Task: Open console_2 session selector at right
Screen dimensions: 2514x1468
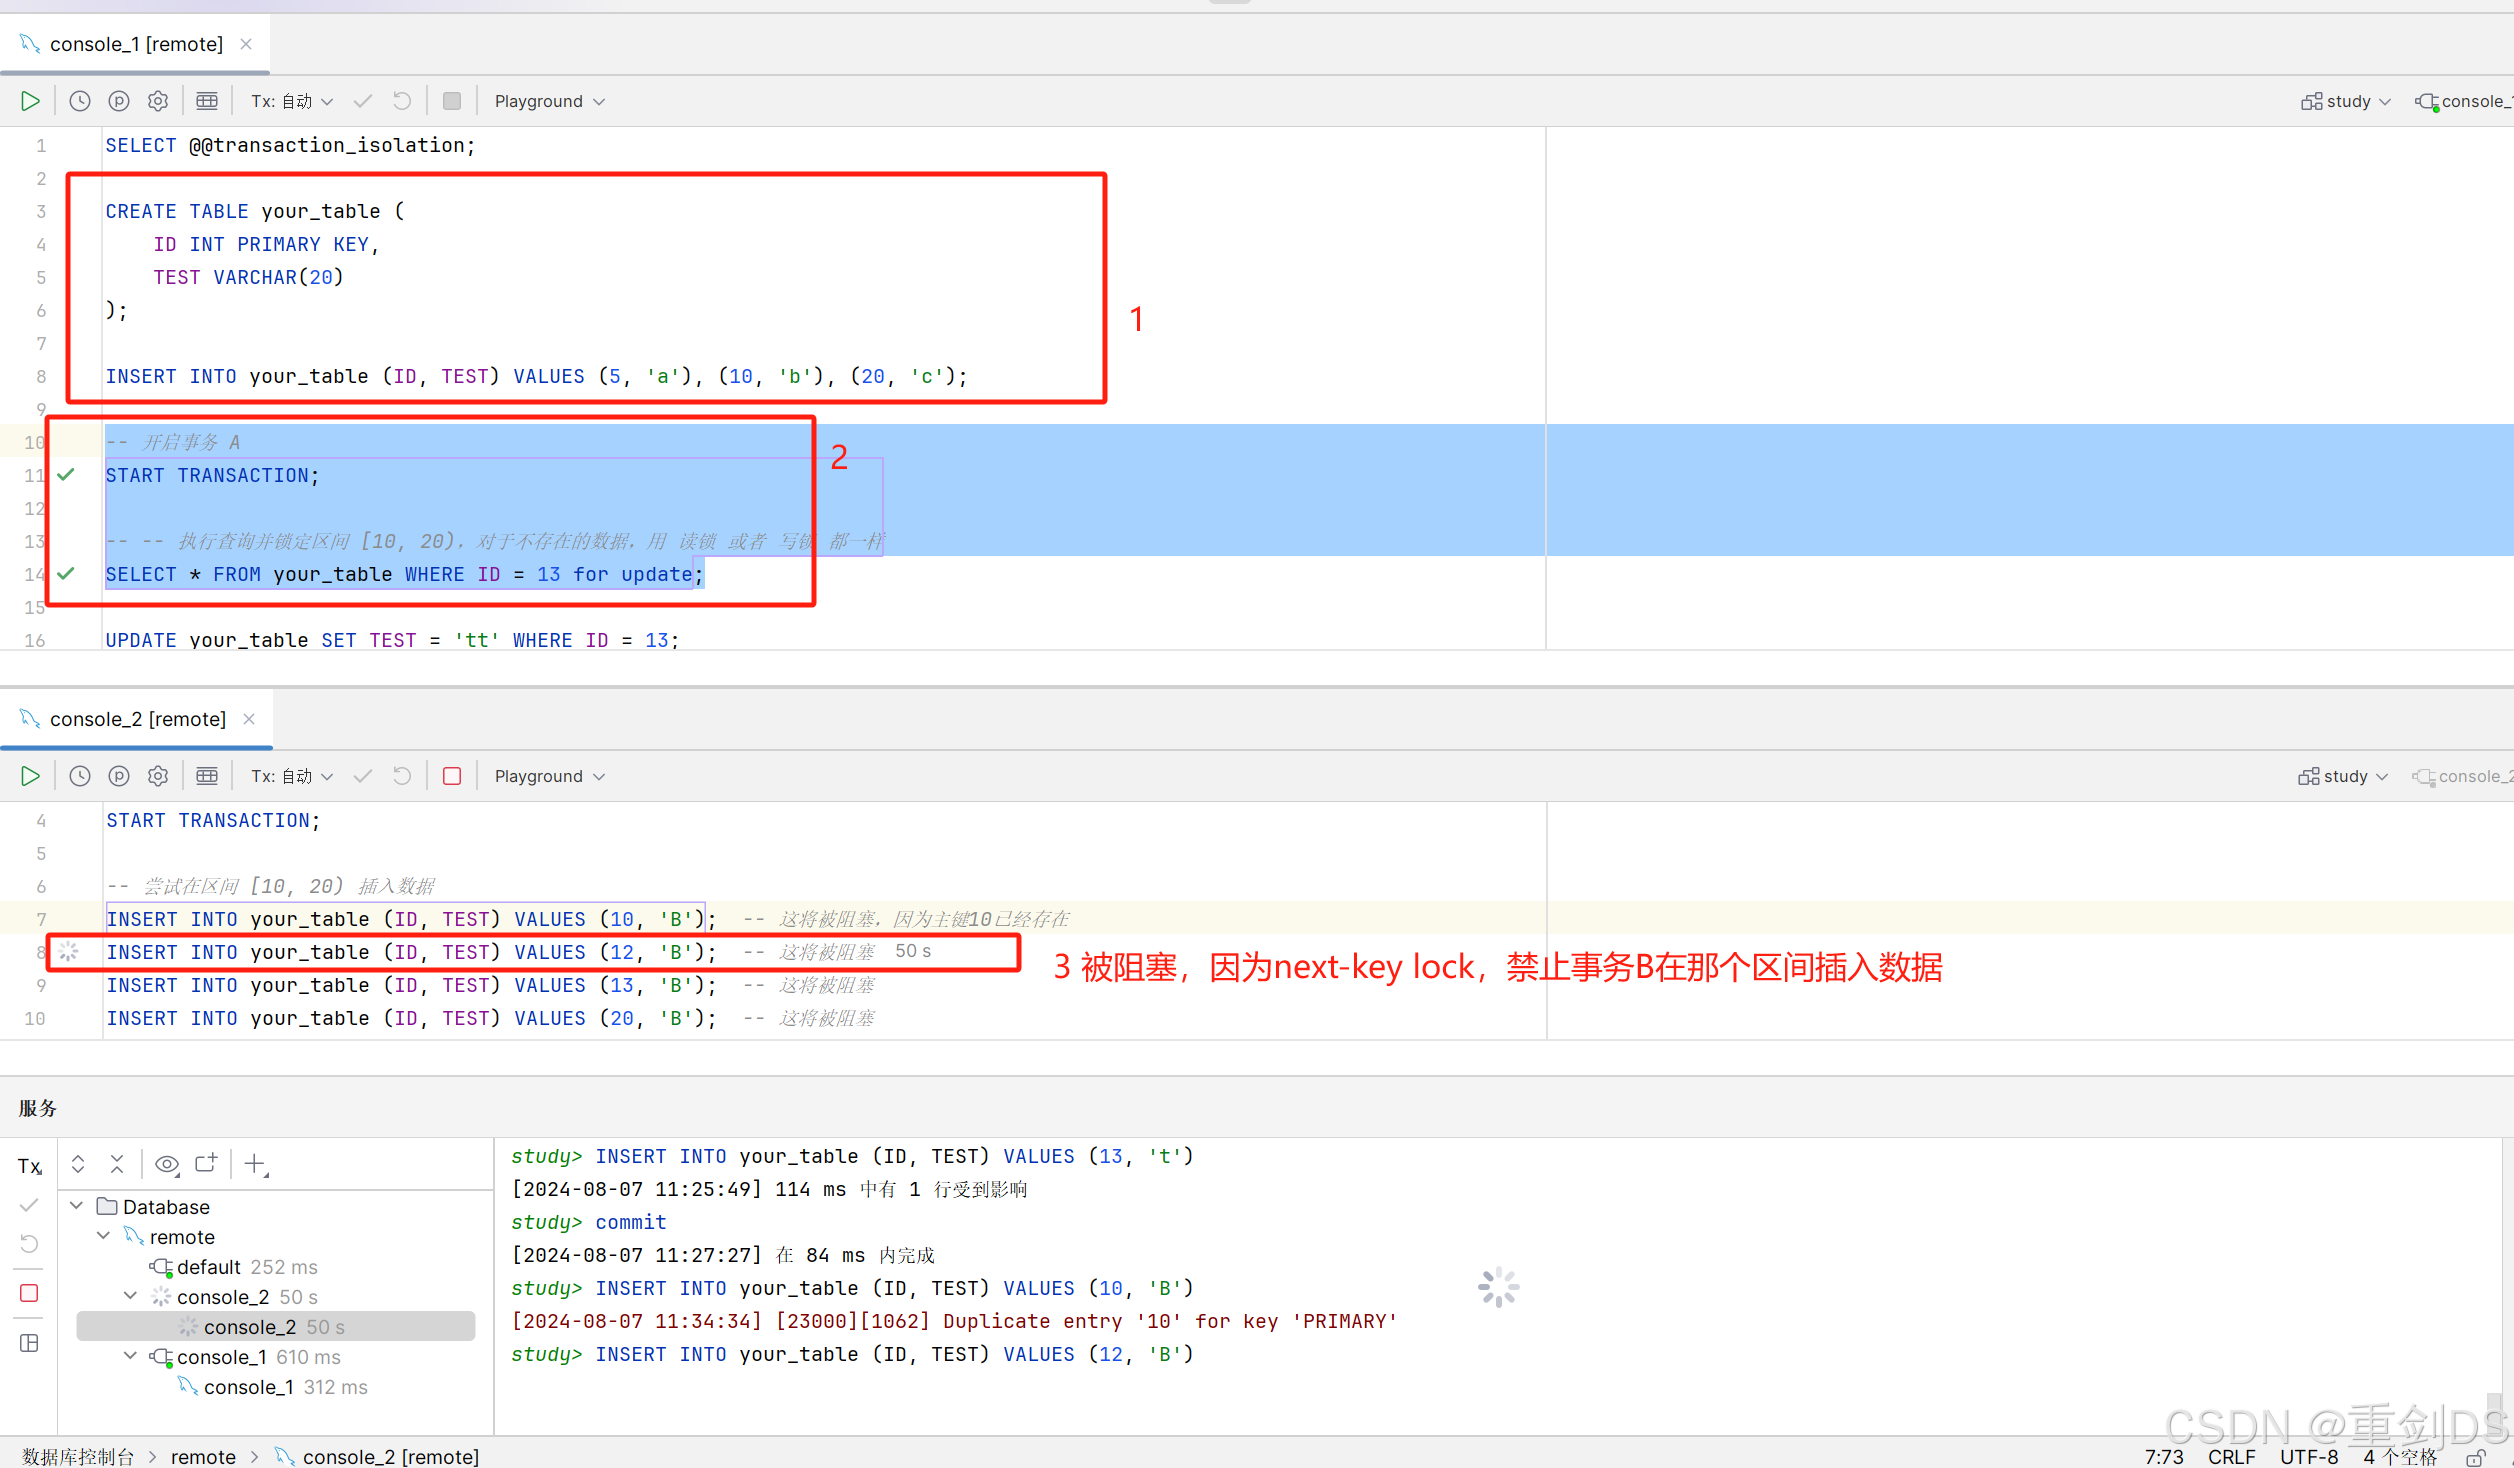Action: pos(2461,776)
